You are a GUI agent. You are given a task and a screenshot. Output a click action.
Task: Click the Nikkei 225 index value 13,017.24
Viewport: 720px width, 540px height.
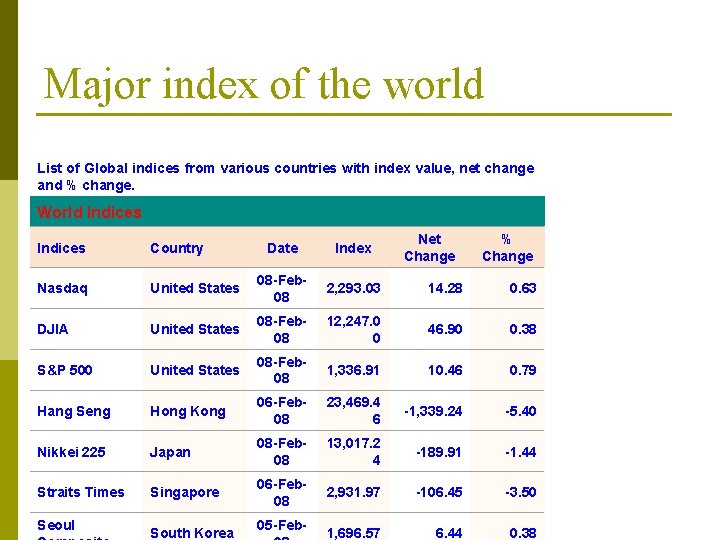click(x=354, y=452)
